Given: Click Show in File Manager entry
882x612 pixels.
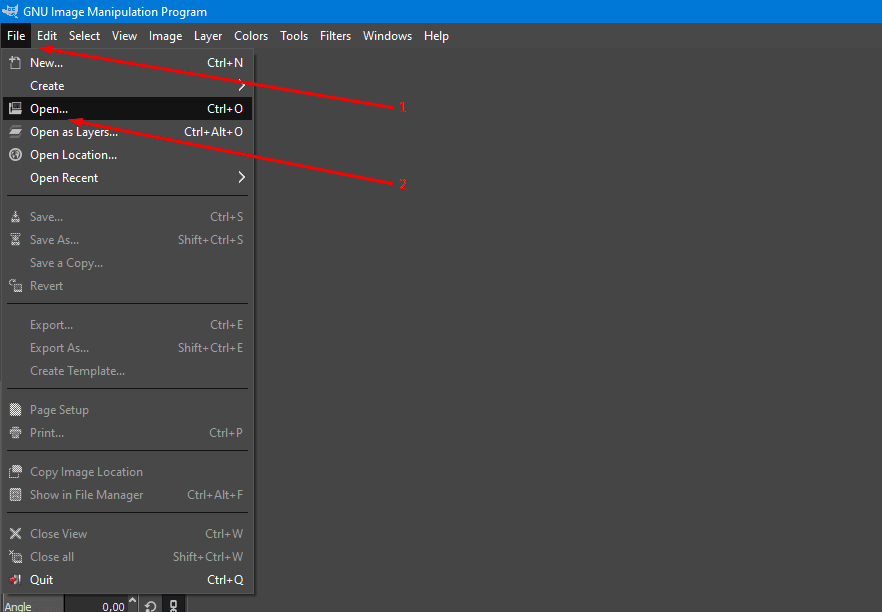Looking at the screenshot, I should pyautogui.click(x=127, y=495).
